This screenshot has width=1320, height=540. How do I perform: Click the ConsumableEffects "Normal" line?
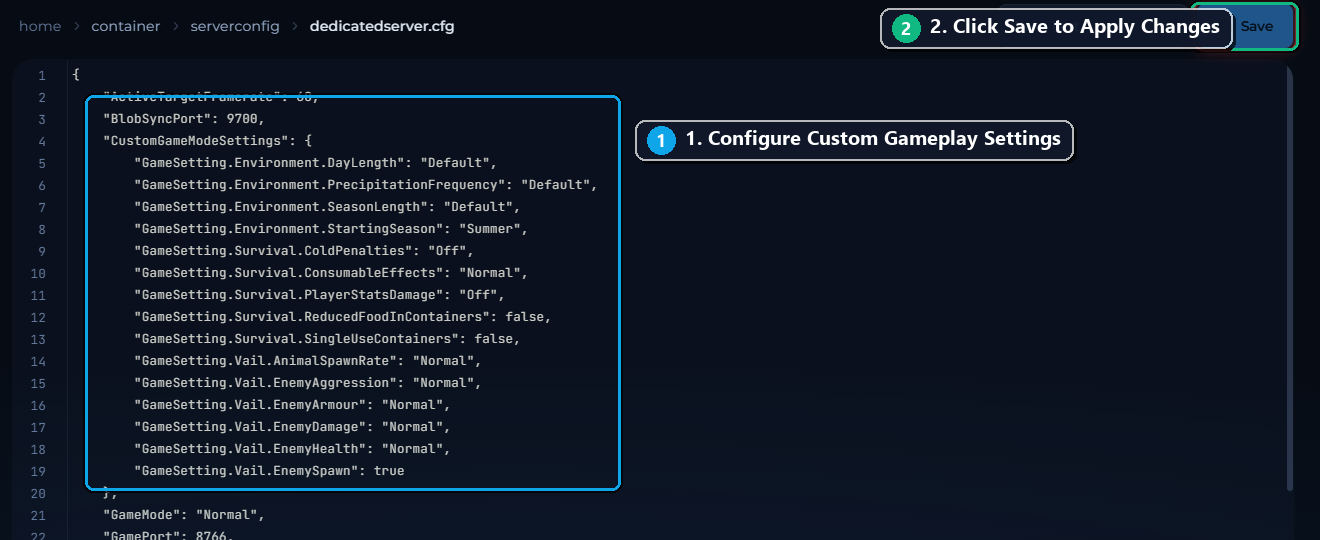(331, 273)
